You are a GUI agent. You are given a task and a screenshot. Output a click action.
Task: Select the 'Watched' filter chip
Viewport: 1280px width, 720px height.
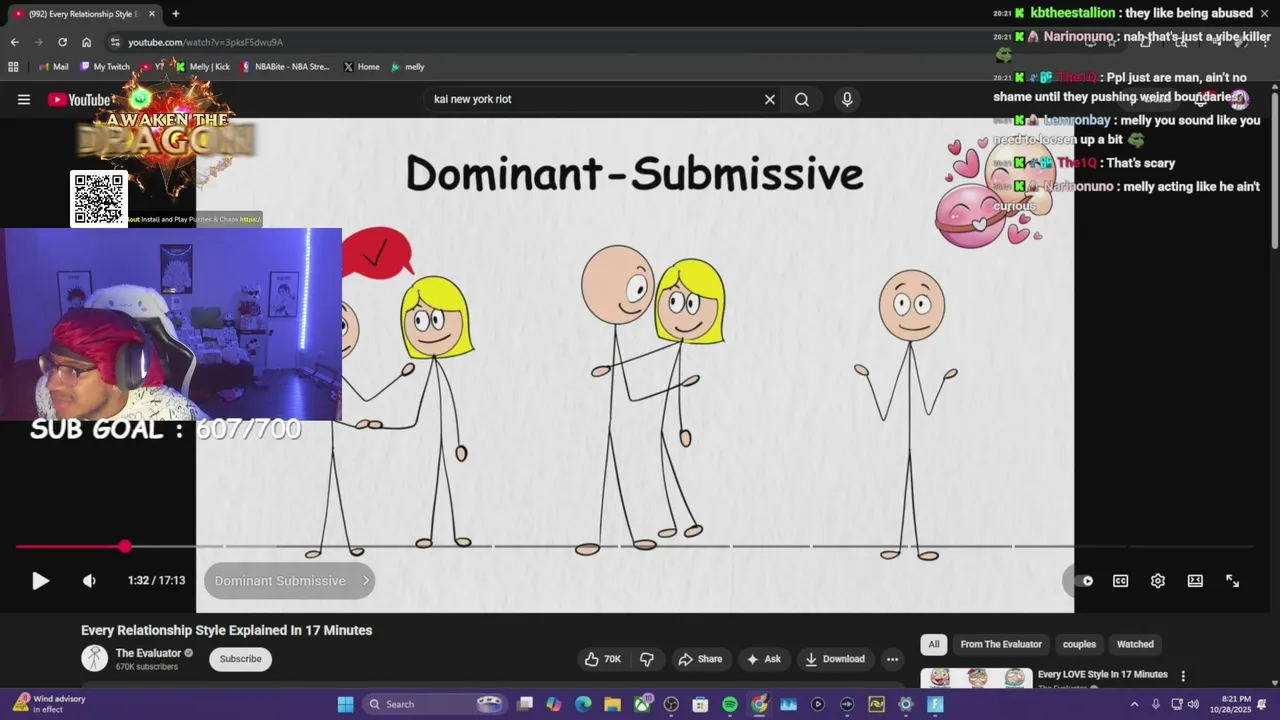1135,644
